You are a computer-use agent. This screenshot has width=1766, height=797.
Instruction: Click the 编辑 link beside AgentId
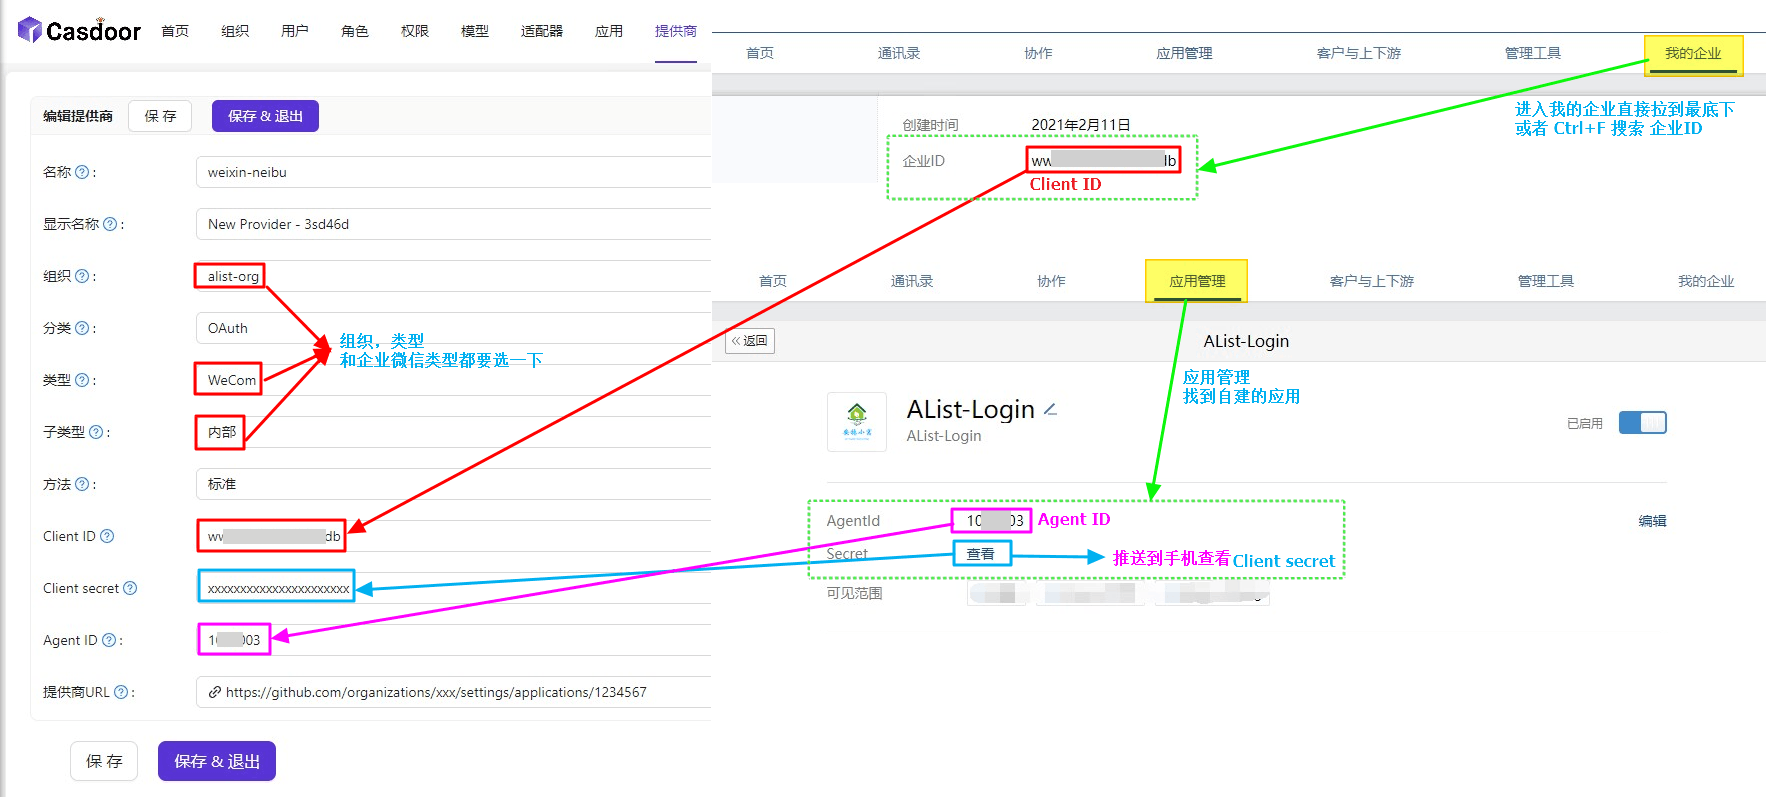pyautogui.click(x=1652, y=521)
